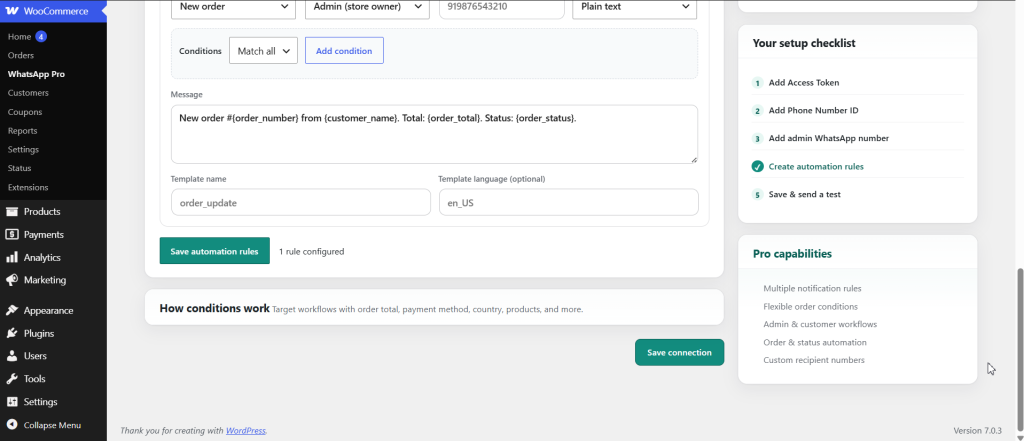1024x441 pixels.
Task: Open WhatsApp Pro submenu item
Action: [x=36, y=74]
